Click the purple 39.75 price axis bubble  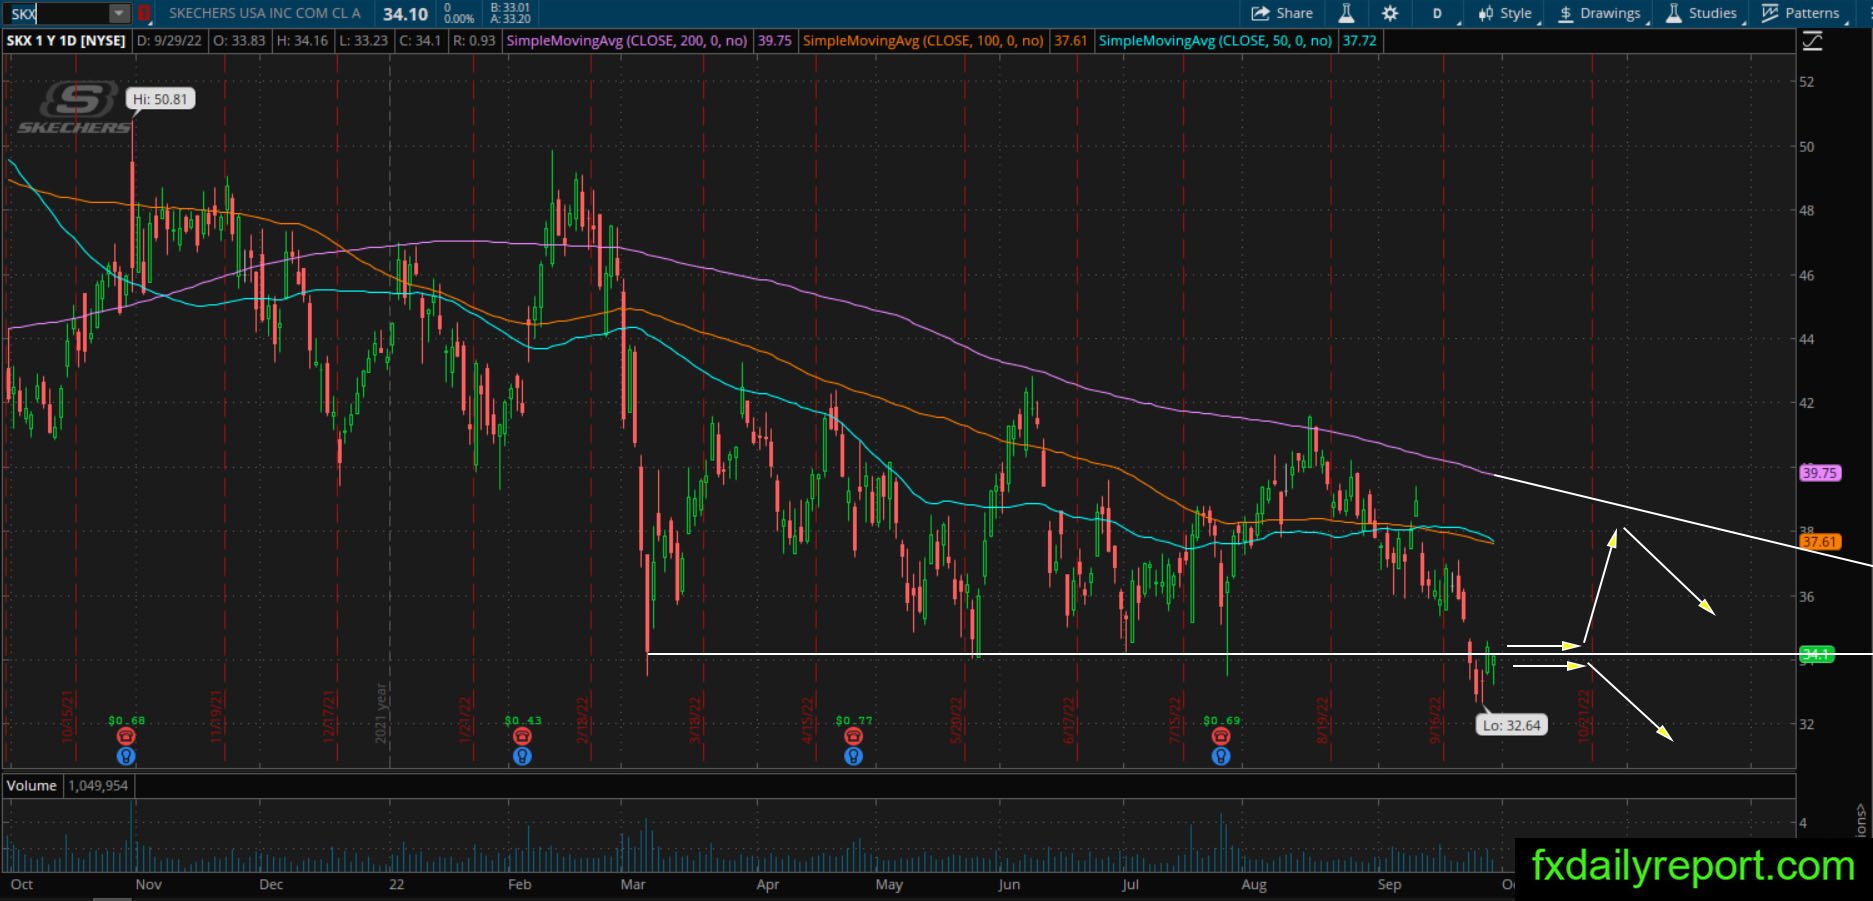[1820, 473]
